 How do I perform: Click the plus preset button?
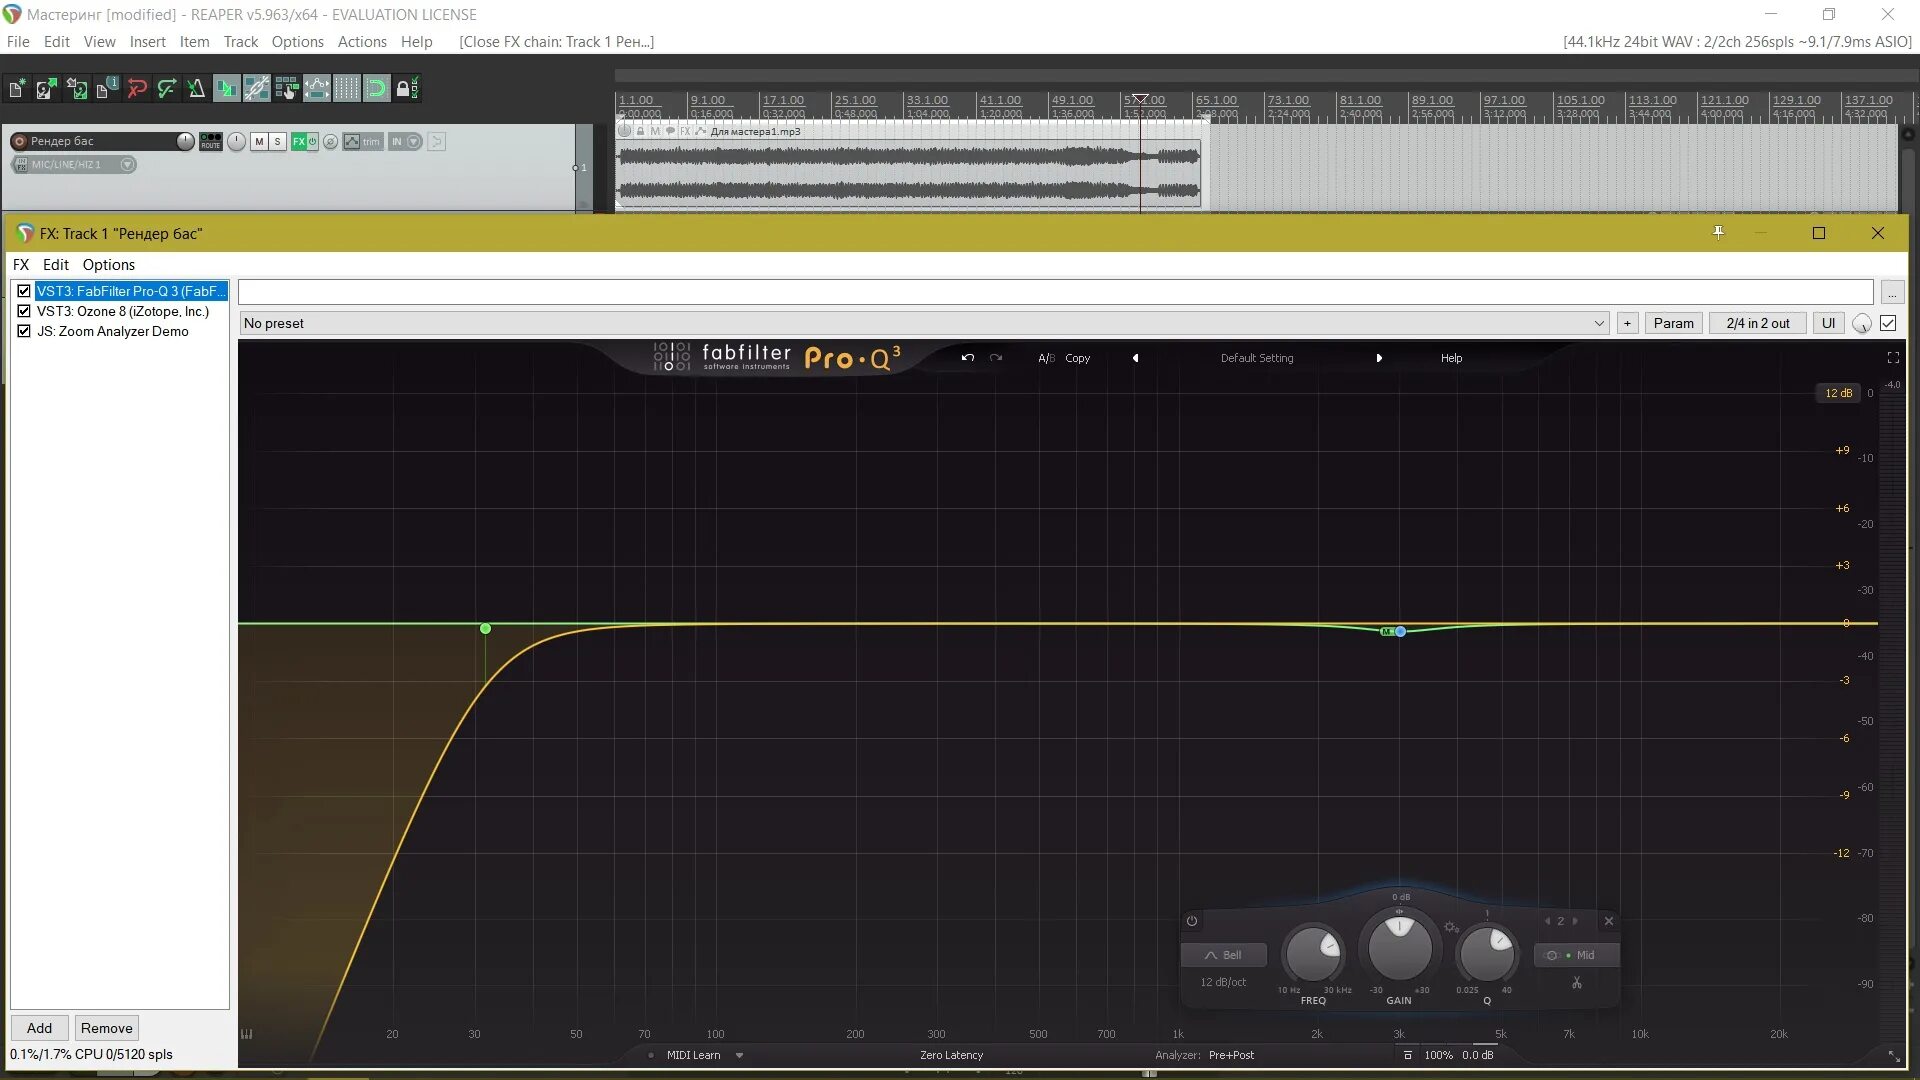(x=1627, y=323)
